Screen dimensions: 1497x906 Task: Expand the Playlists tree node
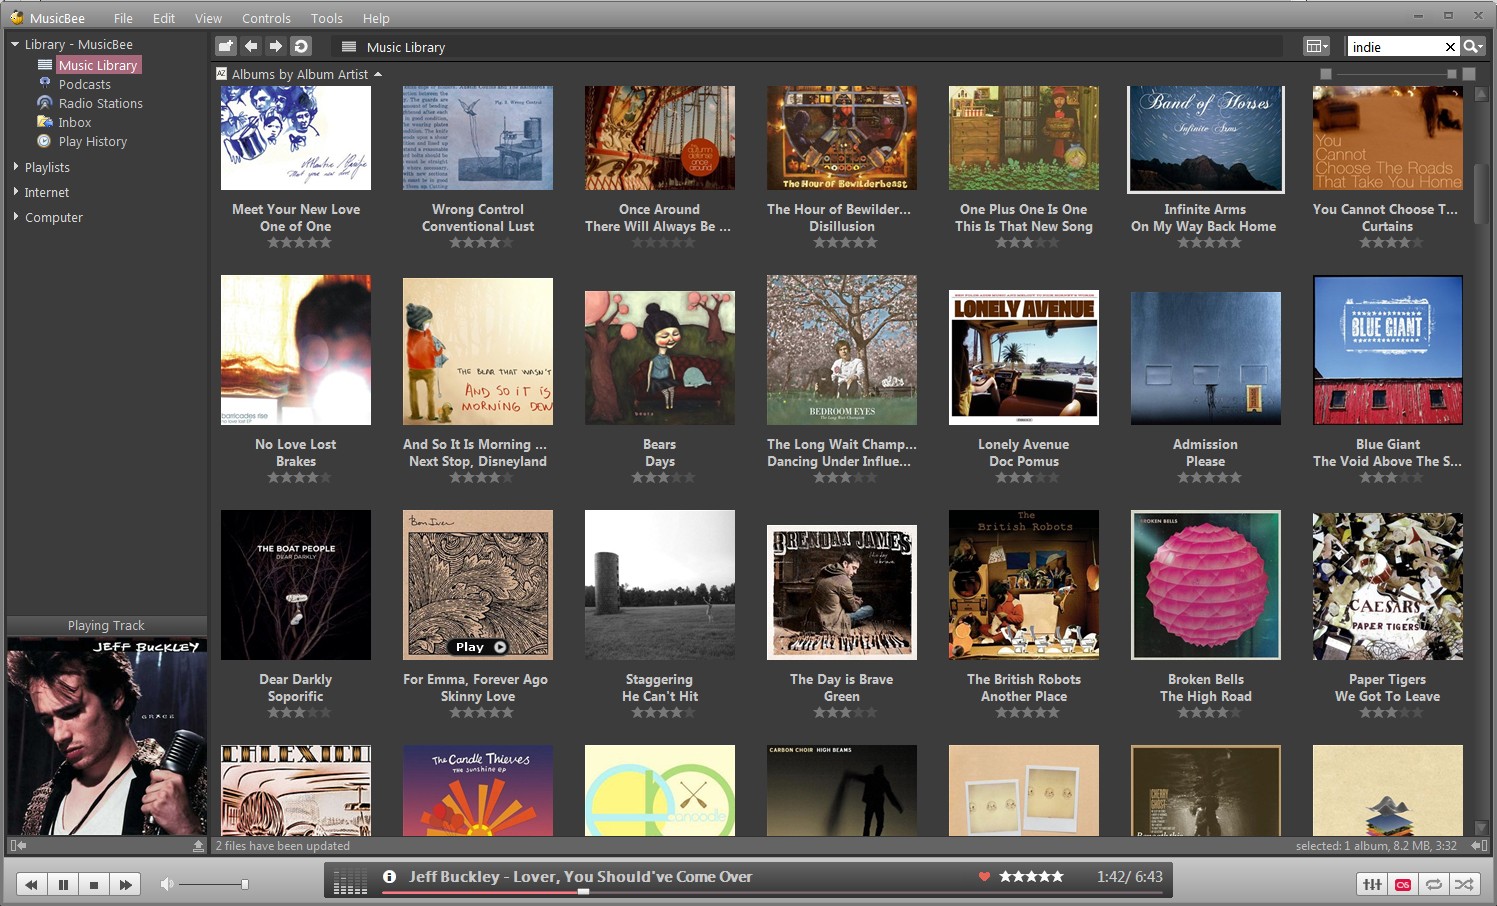15,167
